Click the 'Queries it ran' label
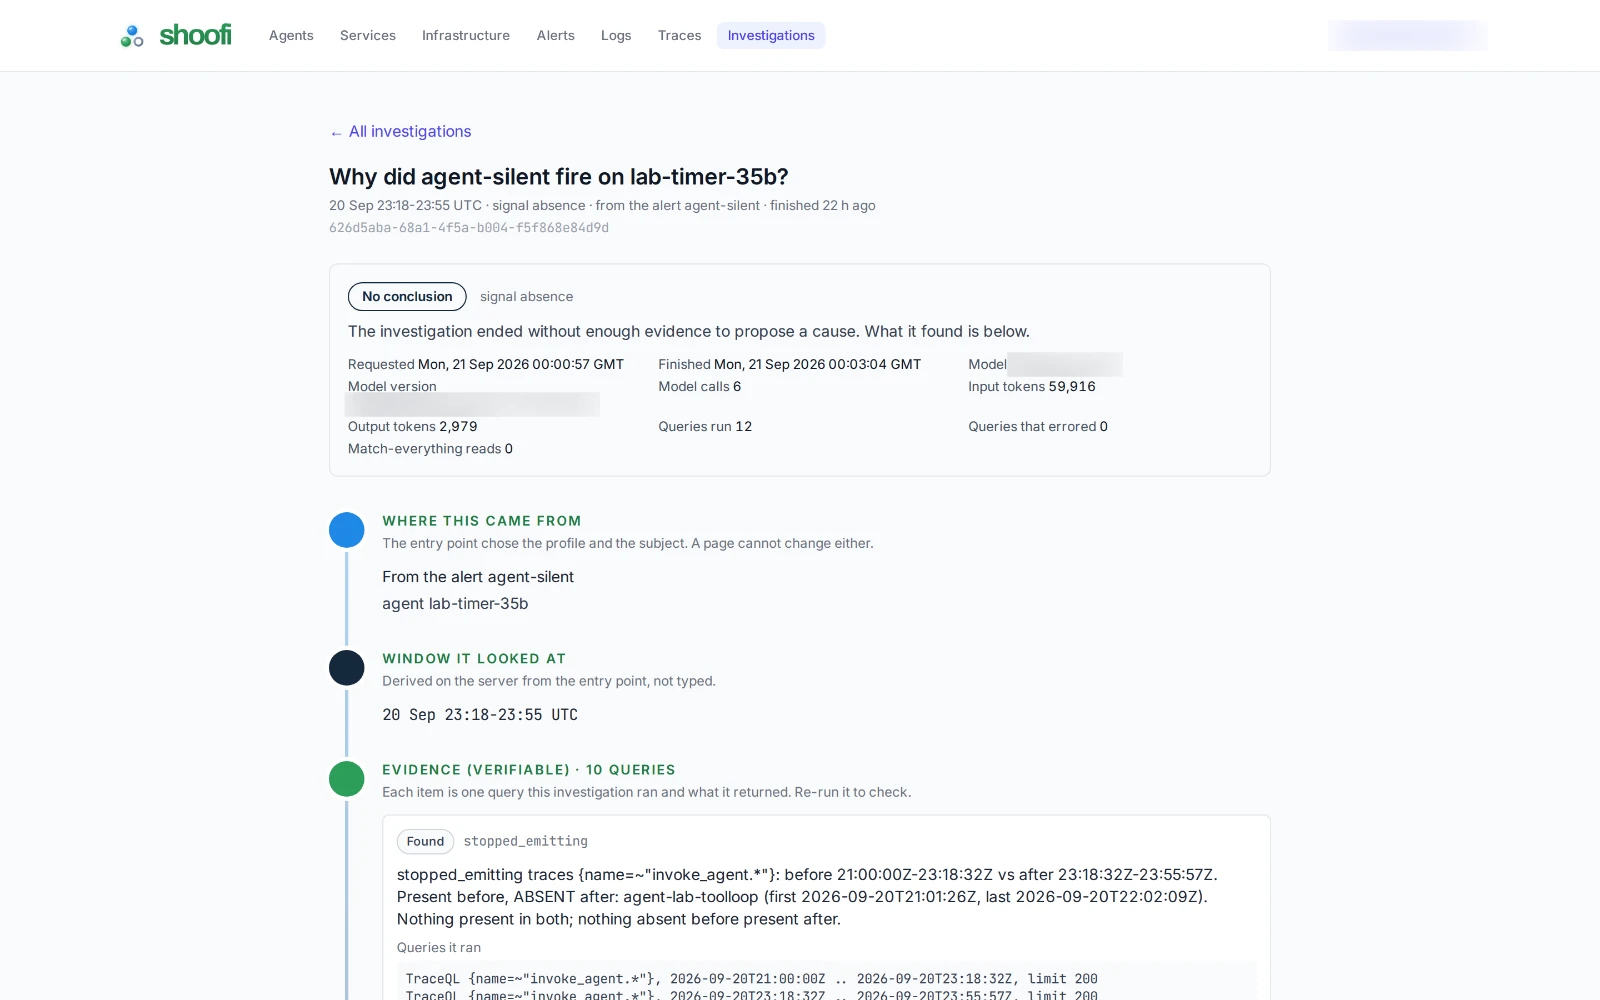The height and width of the screenshot is (1000, 1600). (x=439, y=947)
